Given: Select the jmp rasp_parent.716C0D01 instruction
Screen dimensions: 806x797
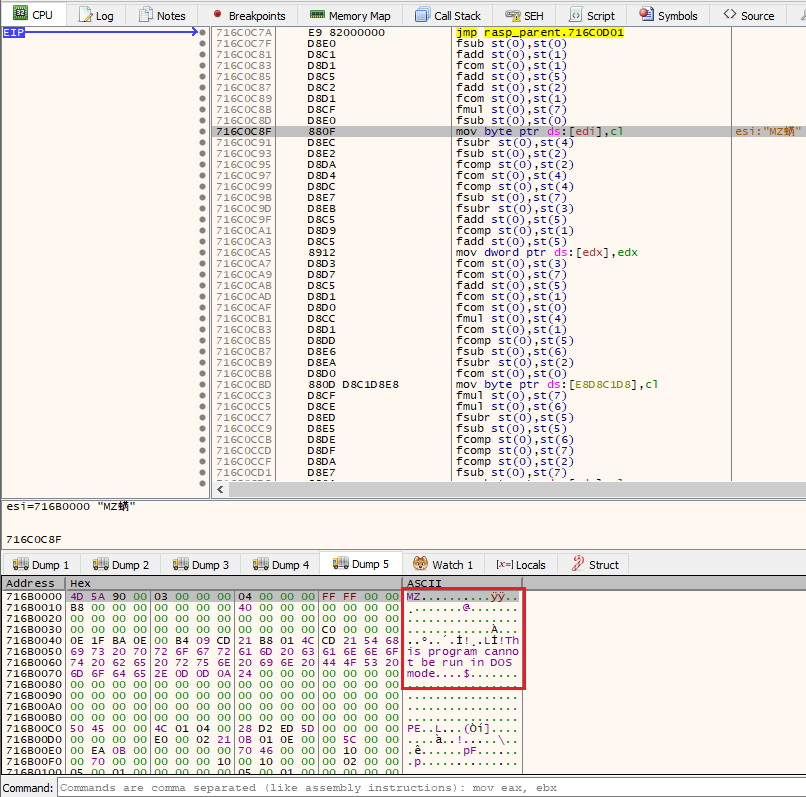Looking at the screenshot, I should [539, 32].
